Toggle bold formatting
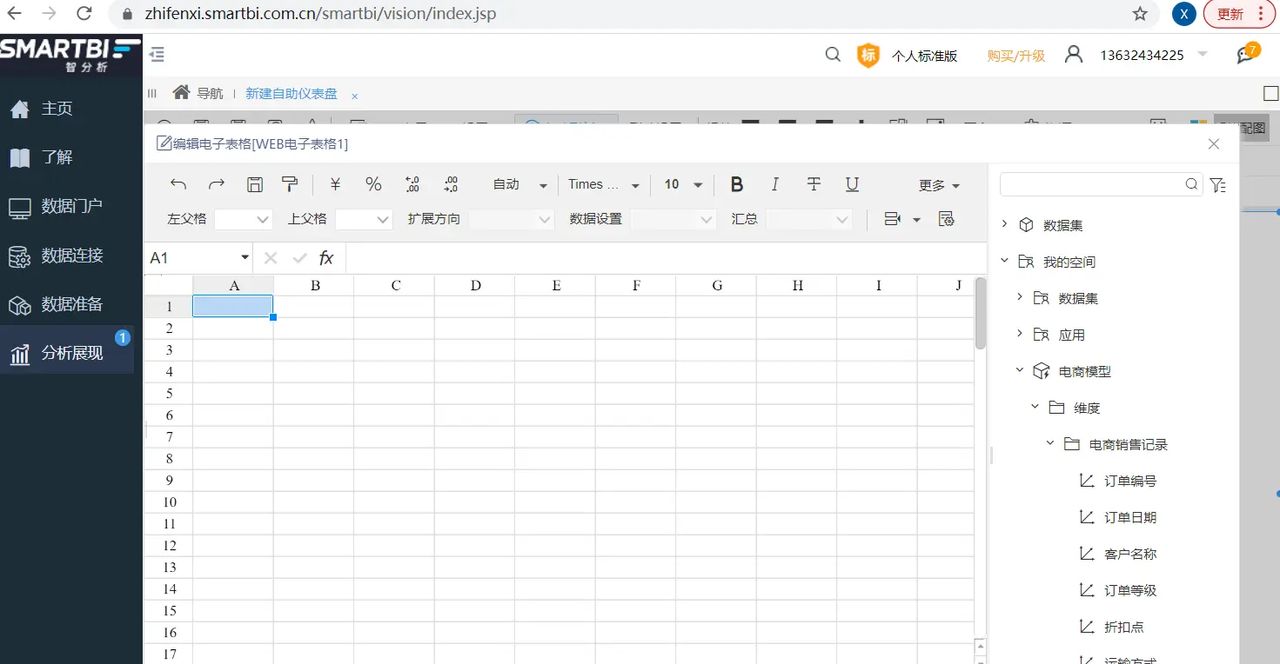1280x664 pixels. 736,184
